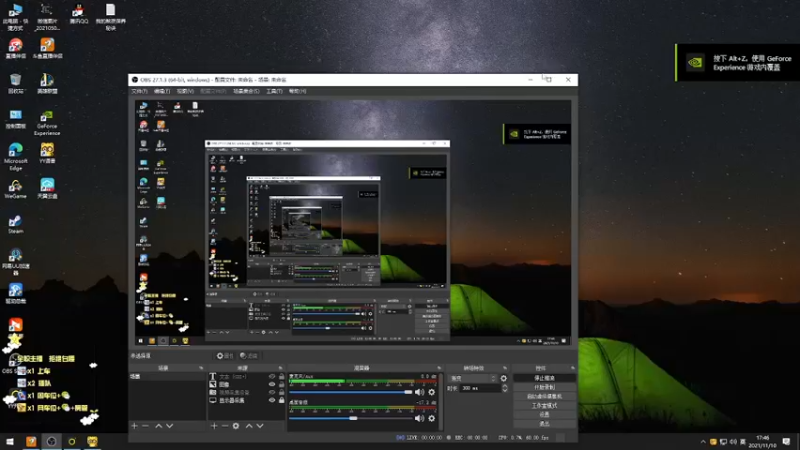Viewport: 800px width, 450px height.
Task: Adjust the transition duration stepper arrows
Action: 505,388
